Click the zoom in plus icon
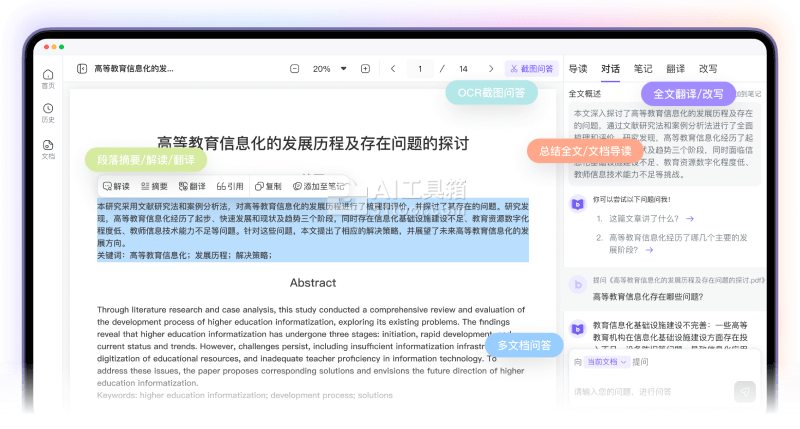 tap(365, 69)
